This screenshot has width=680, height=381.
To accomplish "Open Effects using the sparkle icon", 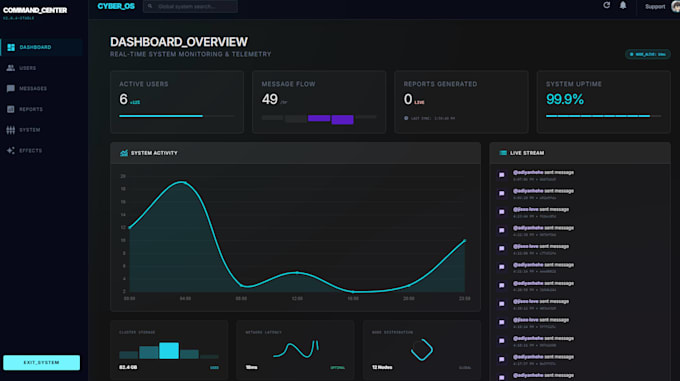I will click(x=11, y=150).
